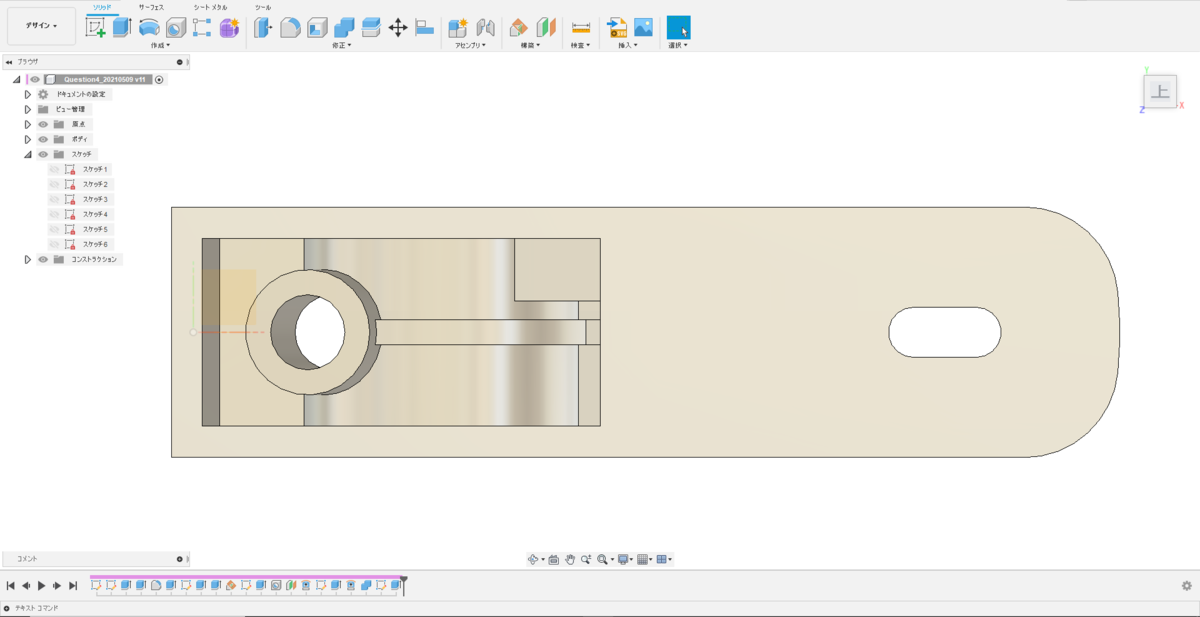Select the Create Form tool
The width and height of the screenshot is (1200, 617).
(x=229, y=28)
